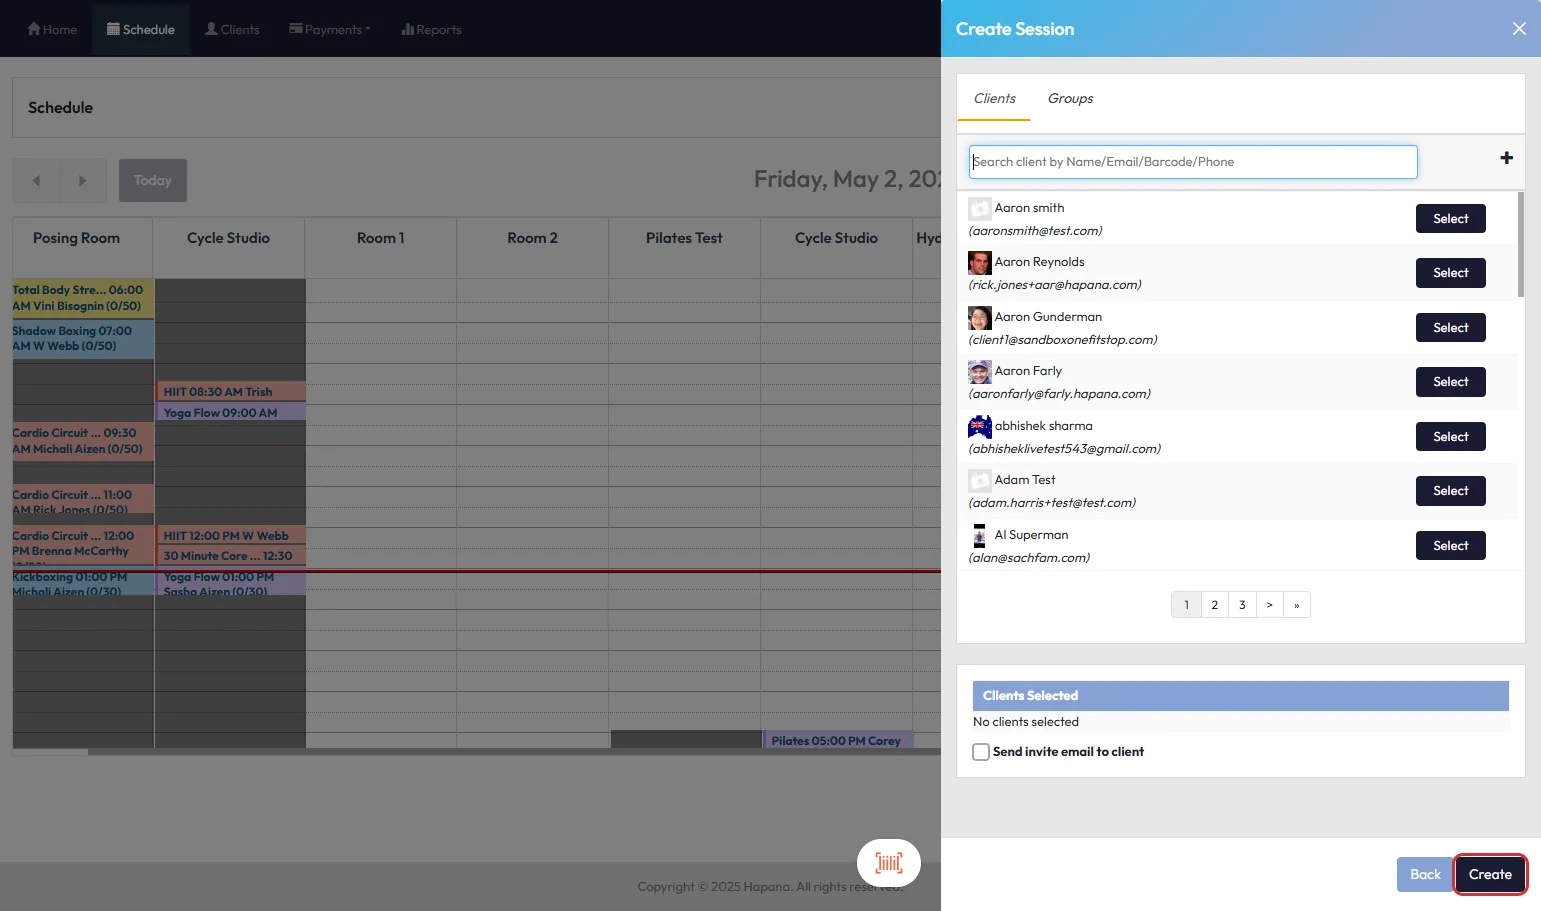Click Aaron Reynolds profile photo

coord(979,263)
